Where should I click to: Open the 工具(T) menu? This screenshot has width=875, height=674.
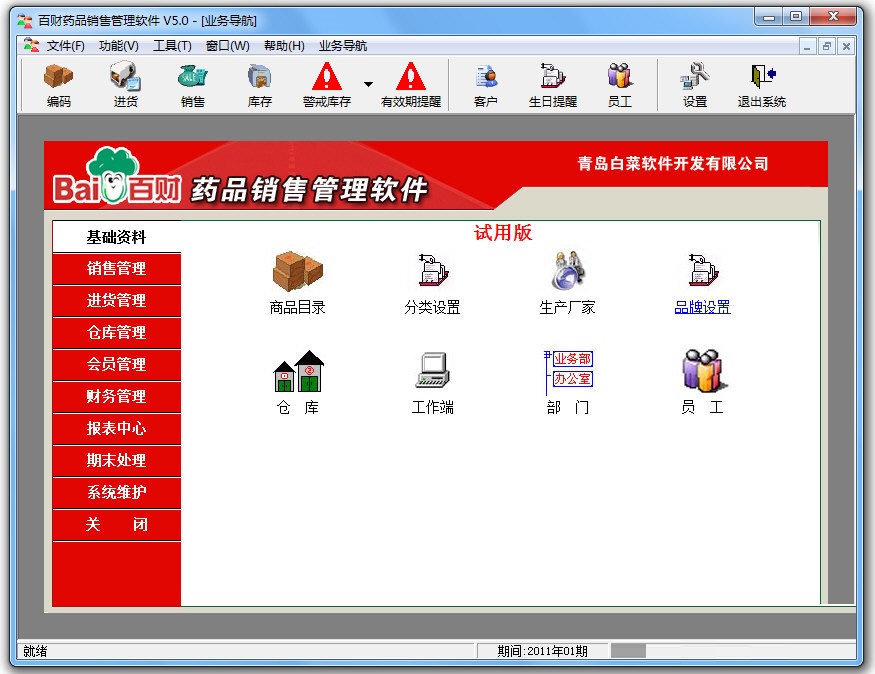coord(172,46)
